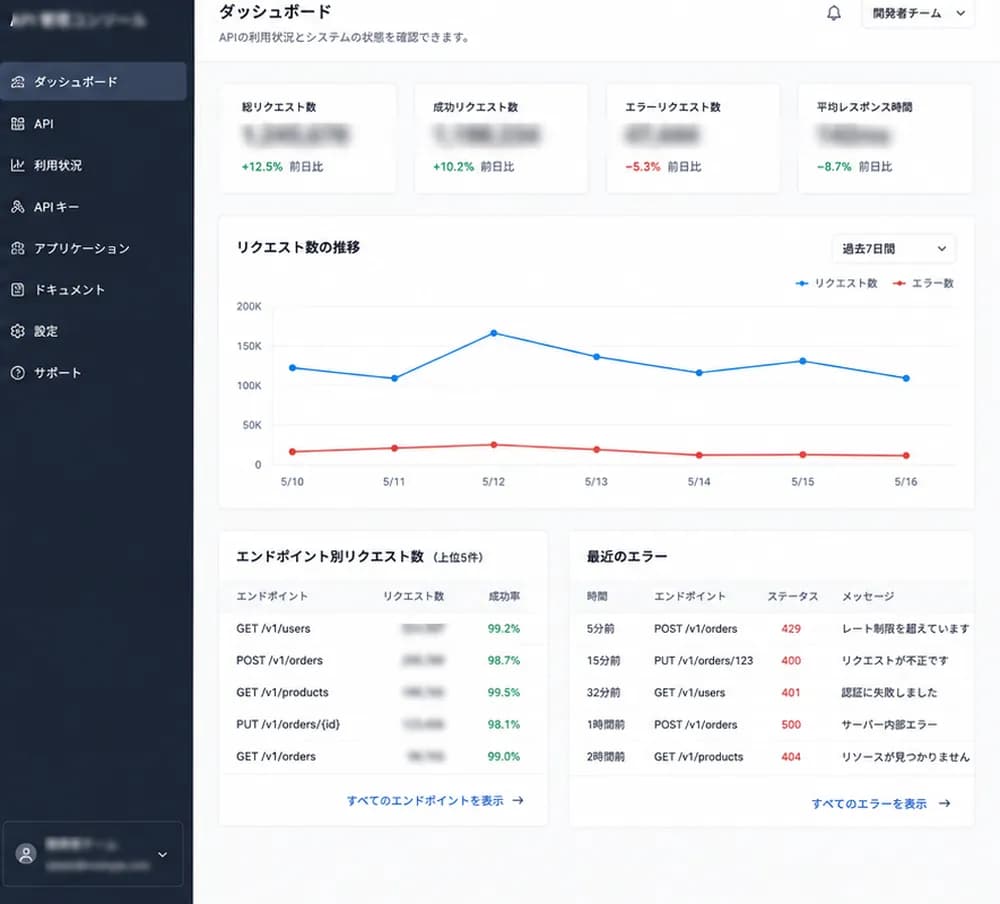Click the ダッシュボード sidebar icon

click(x=18, y=82)
